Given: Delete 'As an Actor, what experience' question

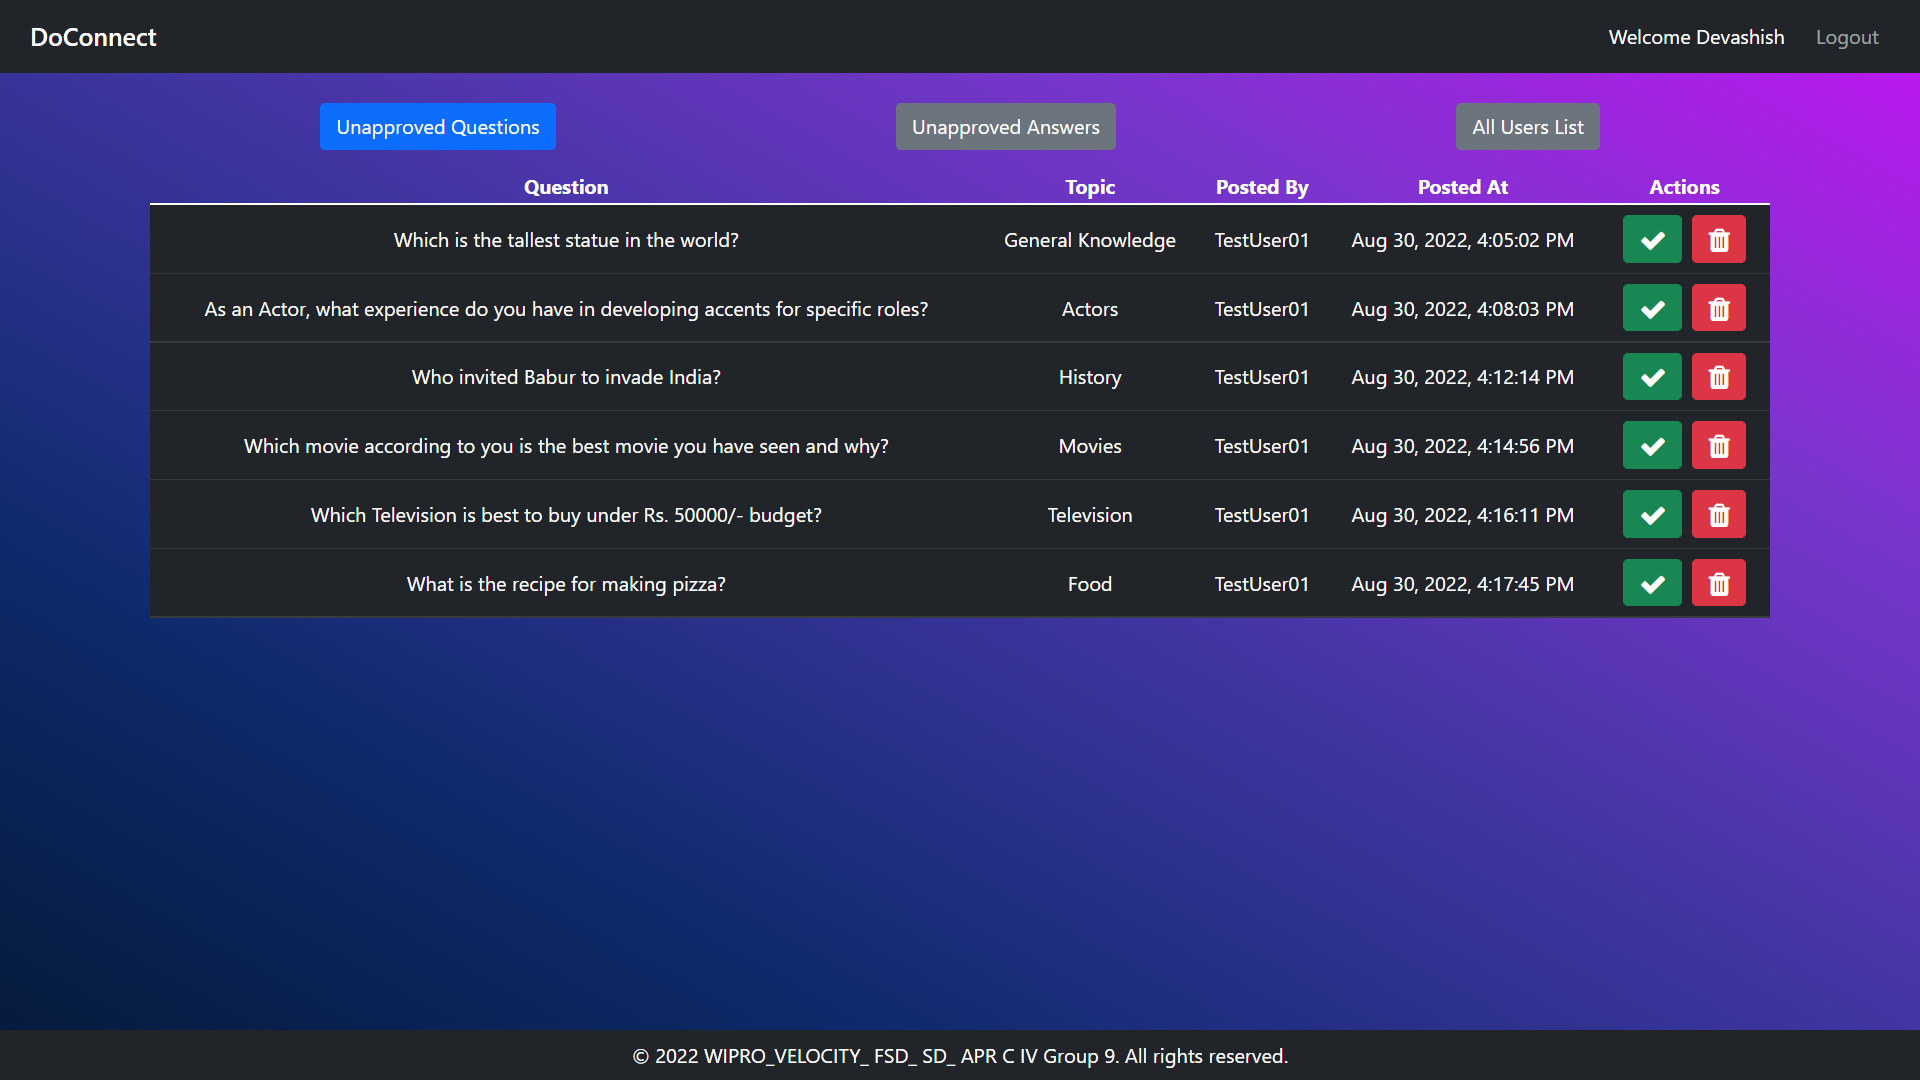Looking at the screenshot, I should pyautogui.click(x=1718, y=307).
